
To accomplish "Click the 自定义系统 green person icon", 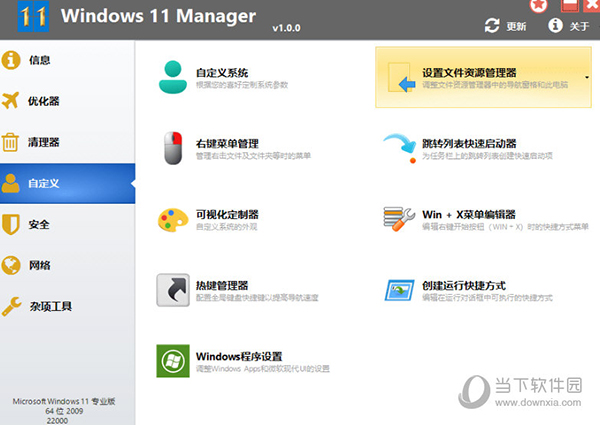I will click(173, 77).
